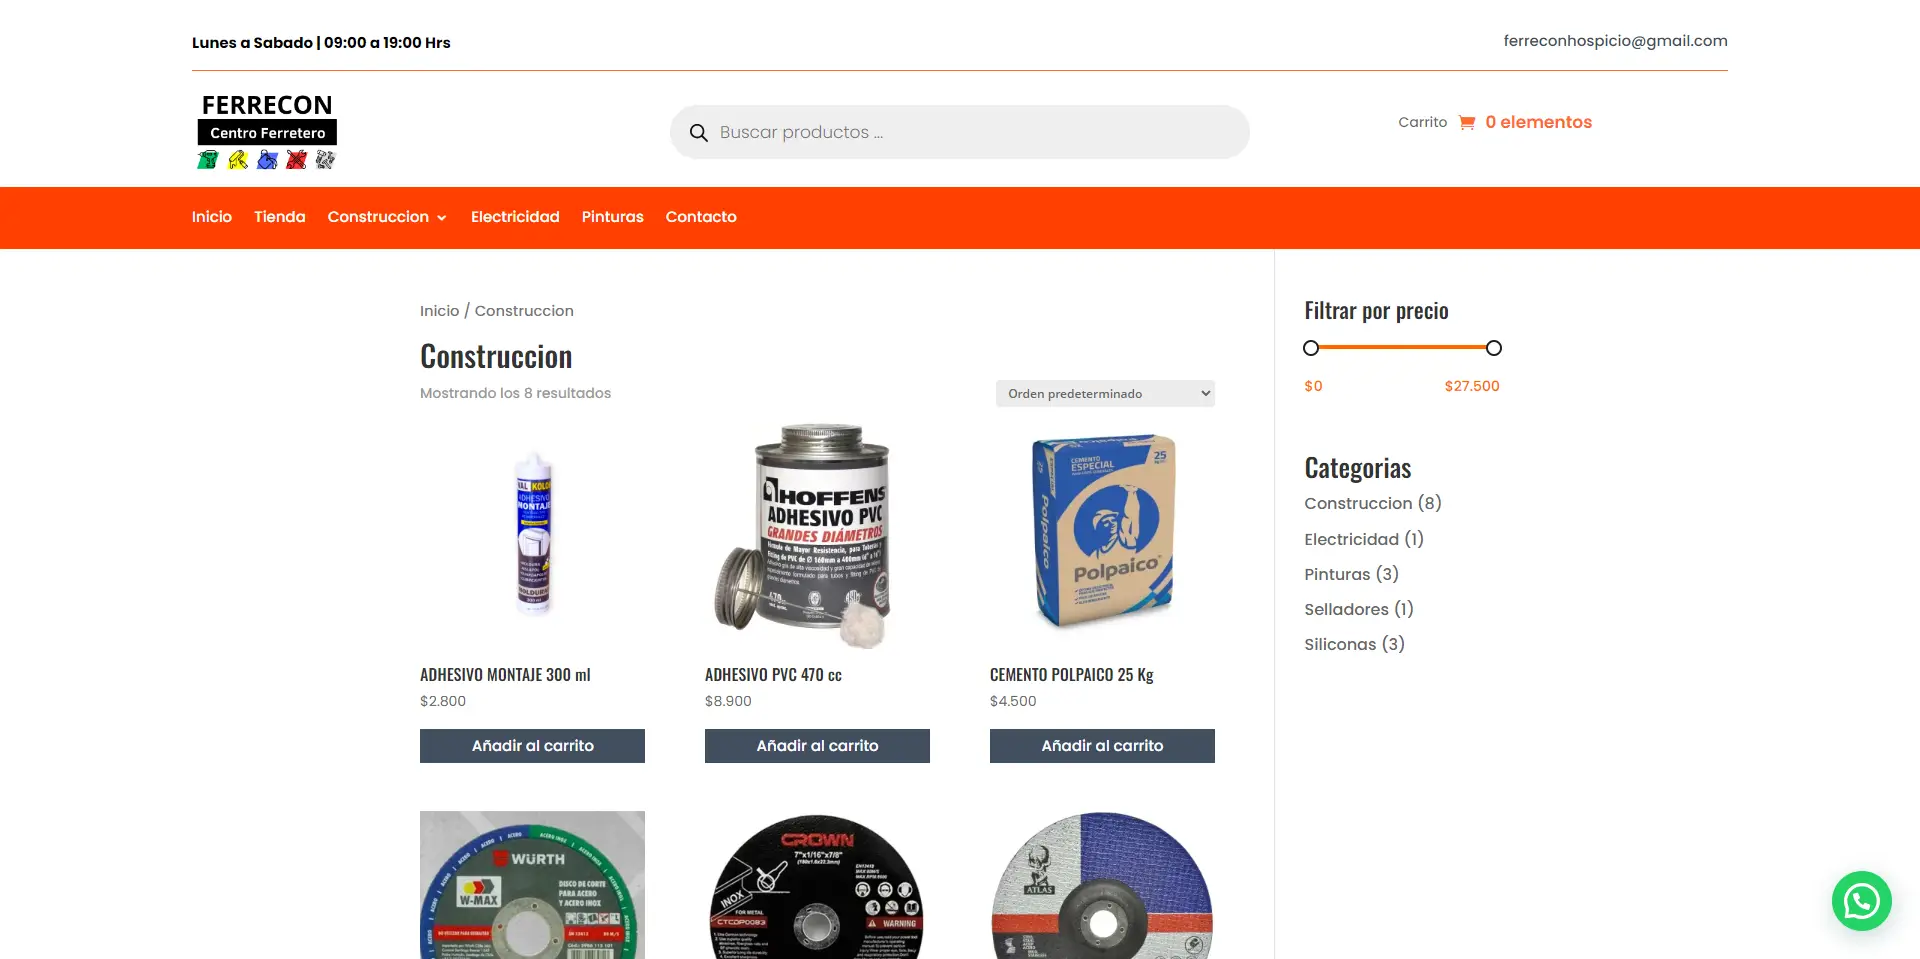Open the Orden predeterminado sort dropdown

pyautogui.click(x=1105, y=394)
